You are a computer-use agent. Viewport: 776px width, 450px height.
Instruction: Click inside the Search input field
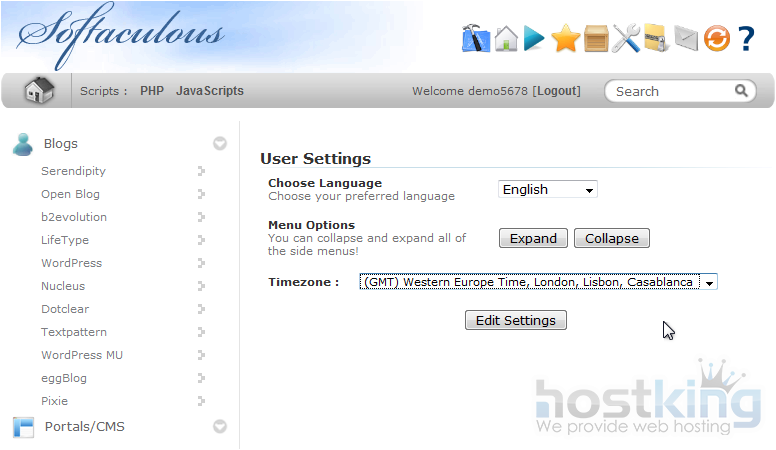[x=672, y=91]
